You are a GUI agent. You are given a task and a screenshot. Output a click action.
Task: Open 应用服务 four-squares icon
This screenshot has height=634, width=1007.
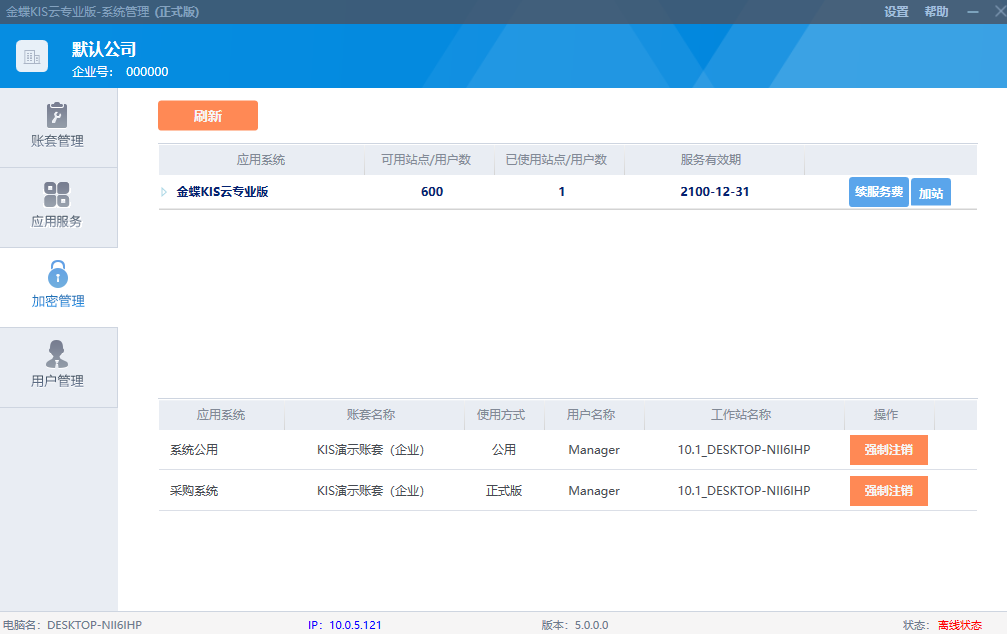click(x=57, y=195)
